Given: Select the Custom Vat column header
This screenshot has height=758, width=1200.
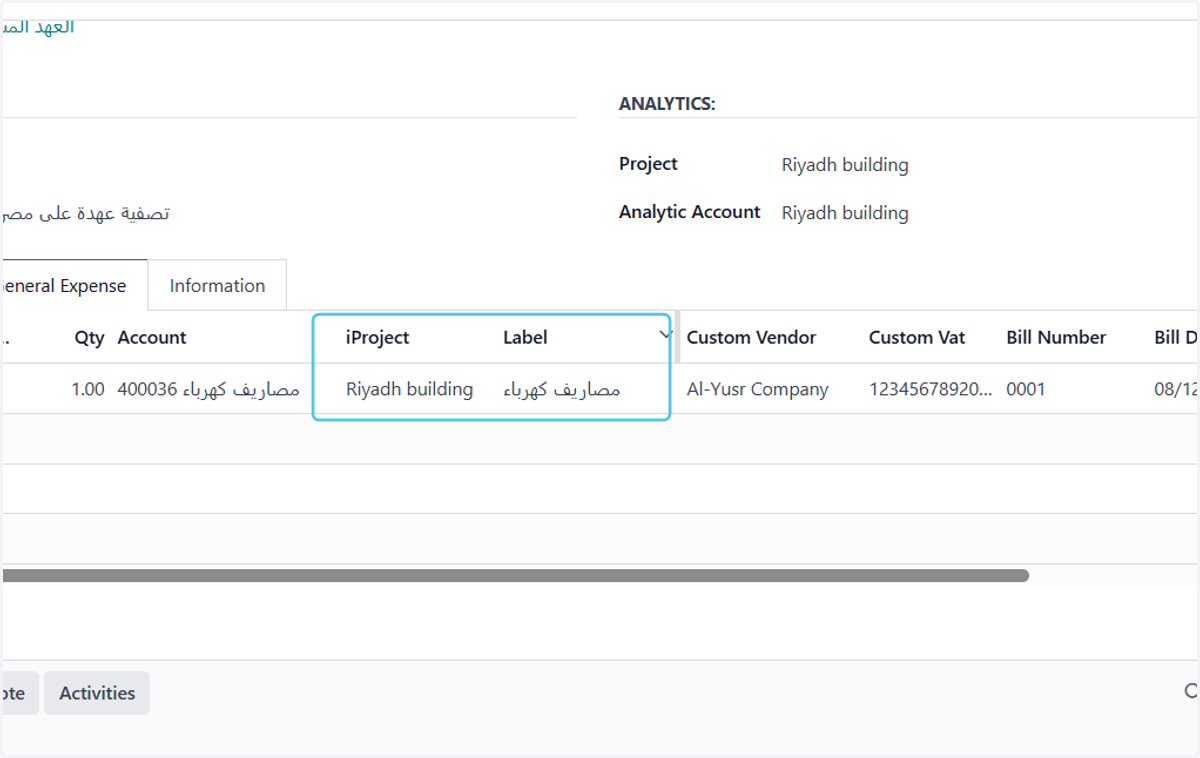Looking at the screenshot, I should coord(917,337).
